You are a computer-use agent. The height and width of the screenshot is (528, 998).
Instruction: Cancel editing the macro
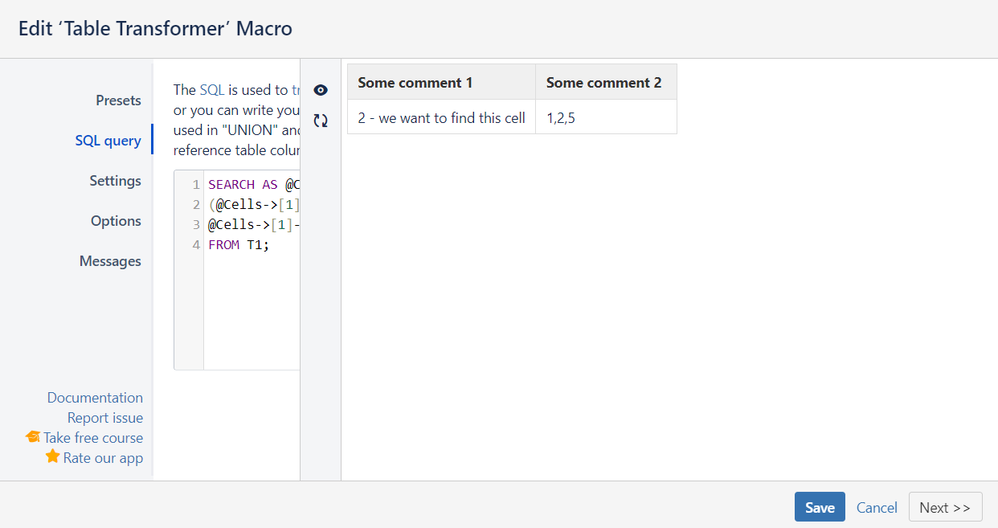click(876, 508)
